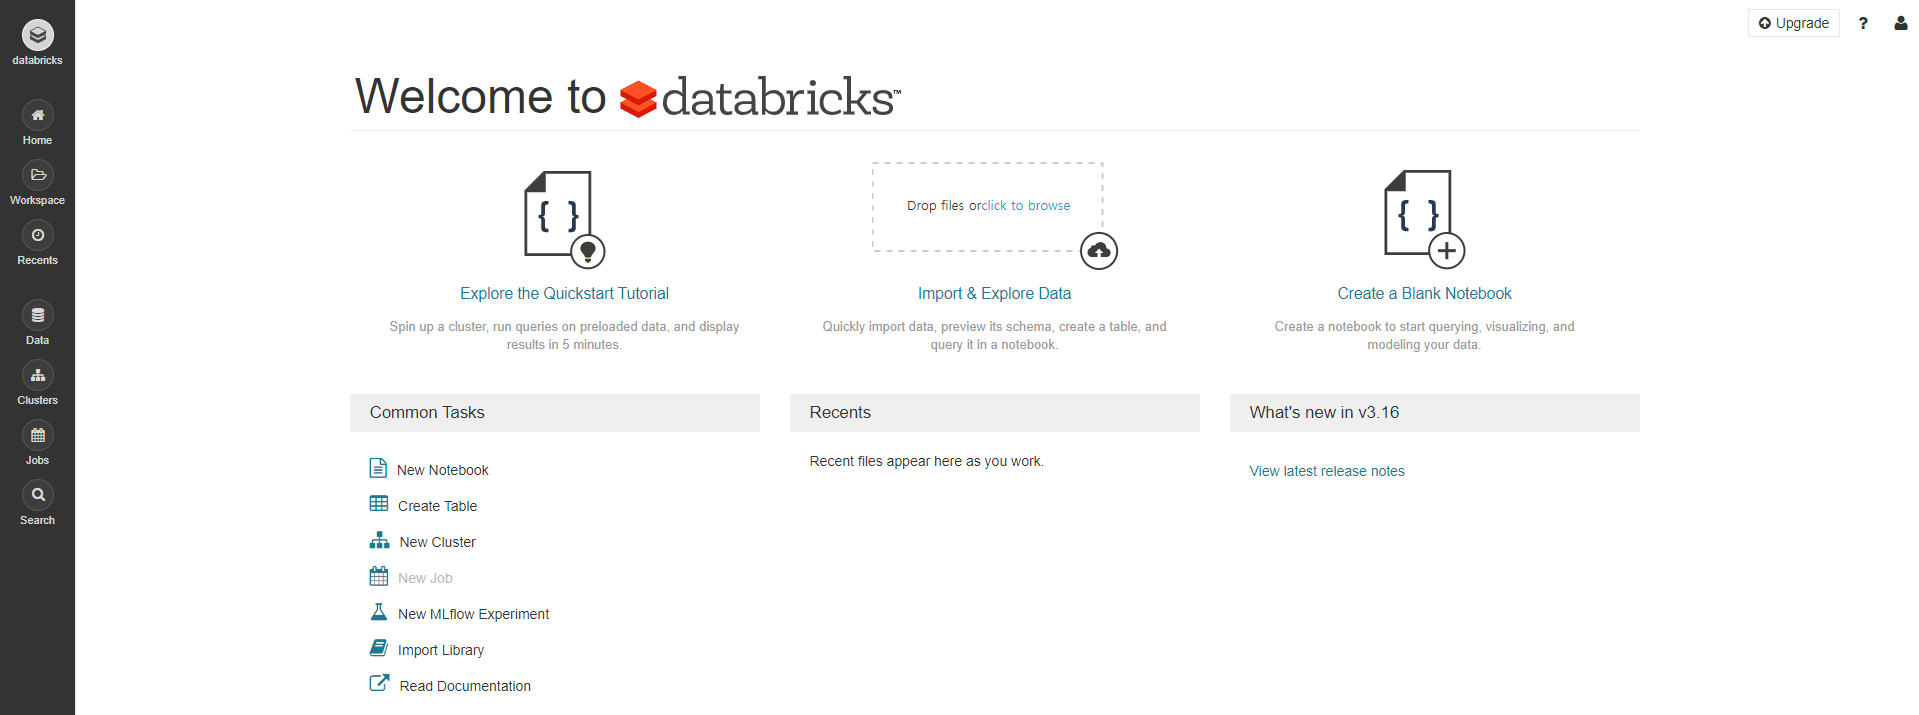Click the Import Library book icon

(379, 648)
